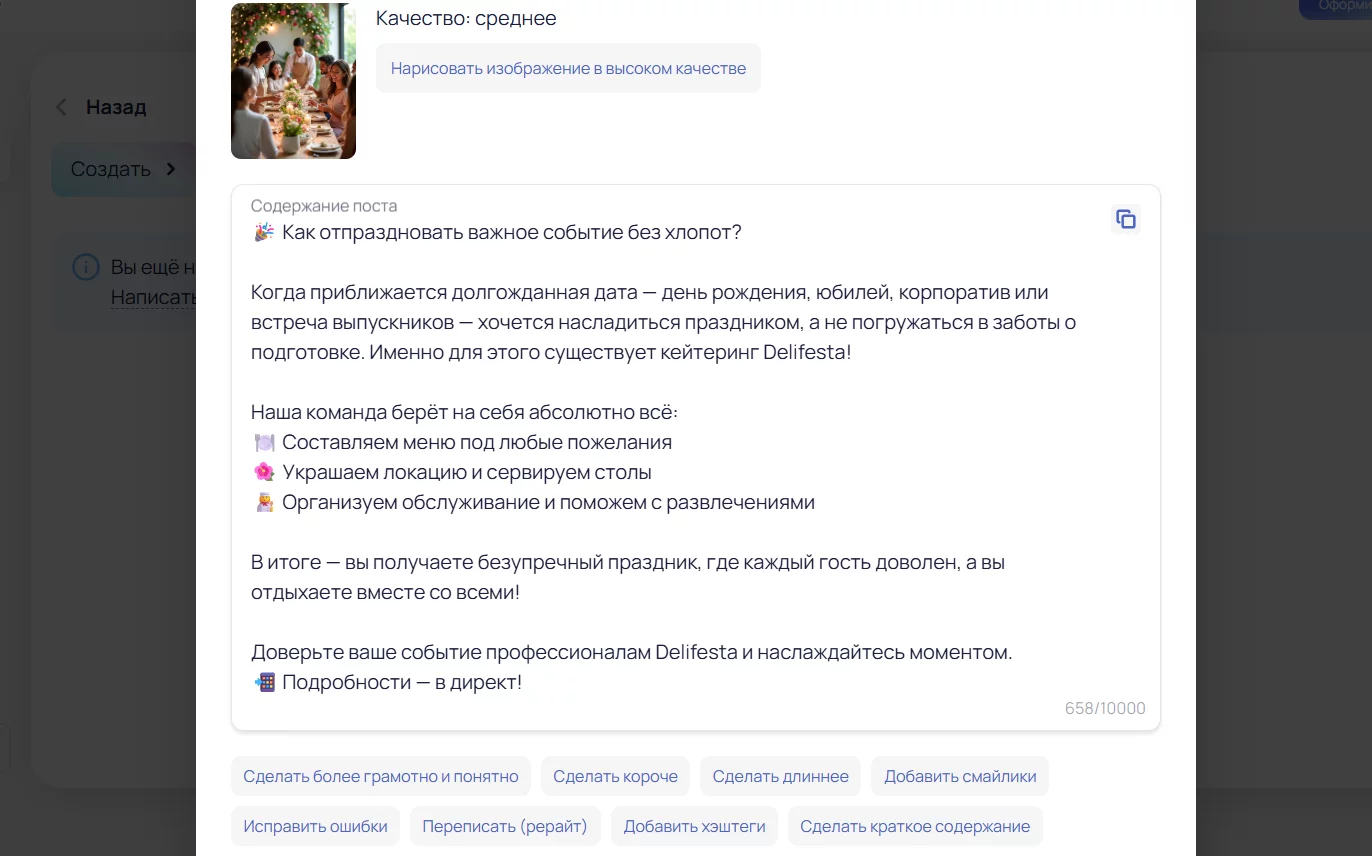Viewport: 1372px width, 856px height.
Task: Click the info circle icon in the notice
Action: pos(87,267)
